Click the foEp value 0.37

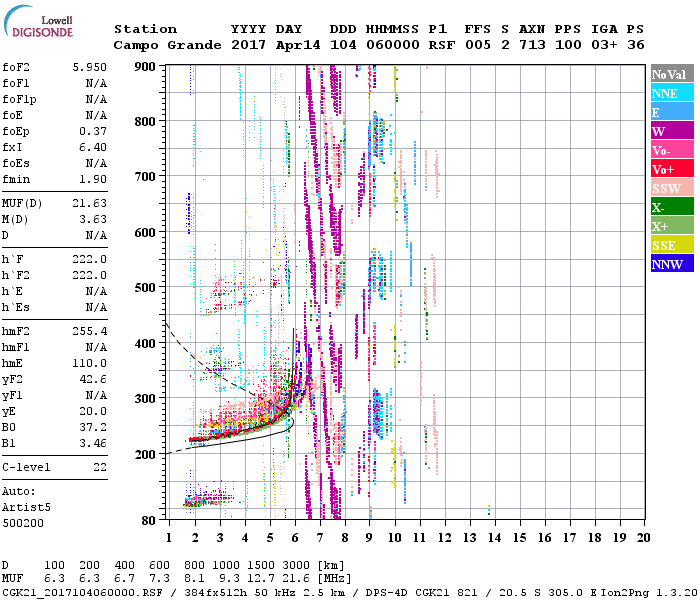point(93,131)
